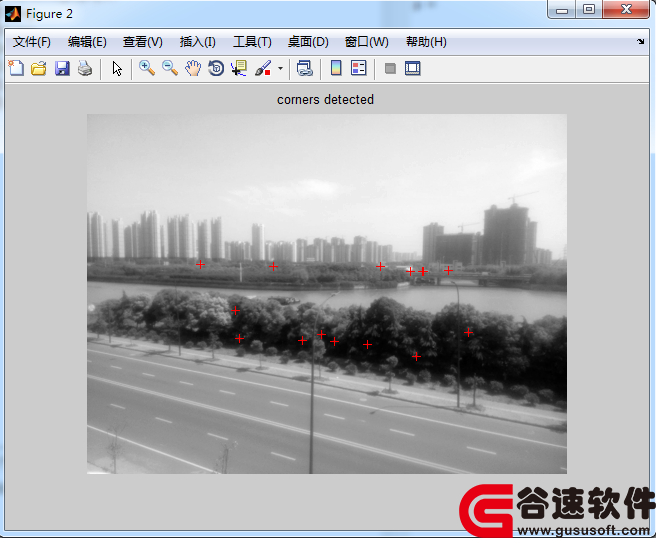Image resolution: width=656 pixels, height=538 pixels.
Task: Insert a Legend from the toolbar
Action: pyautogui.click(x=359, y=68)
